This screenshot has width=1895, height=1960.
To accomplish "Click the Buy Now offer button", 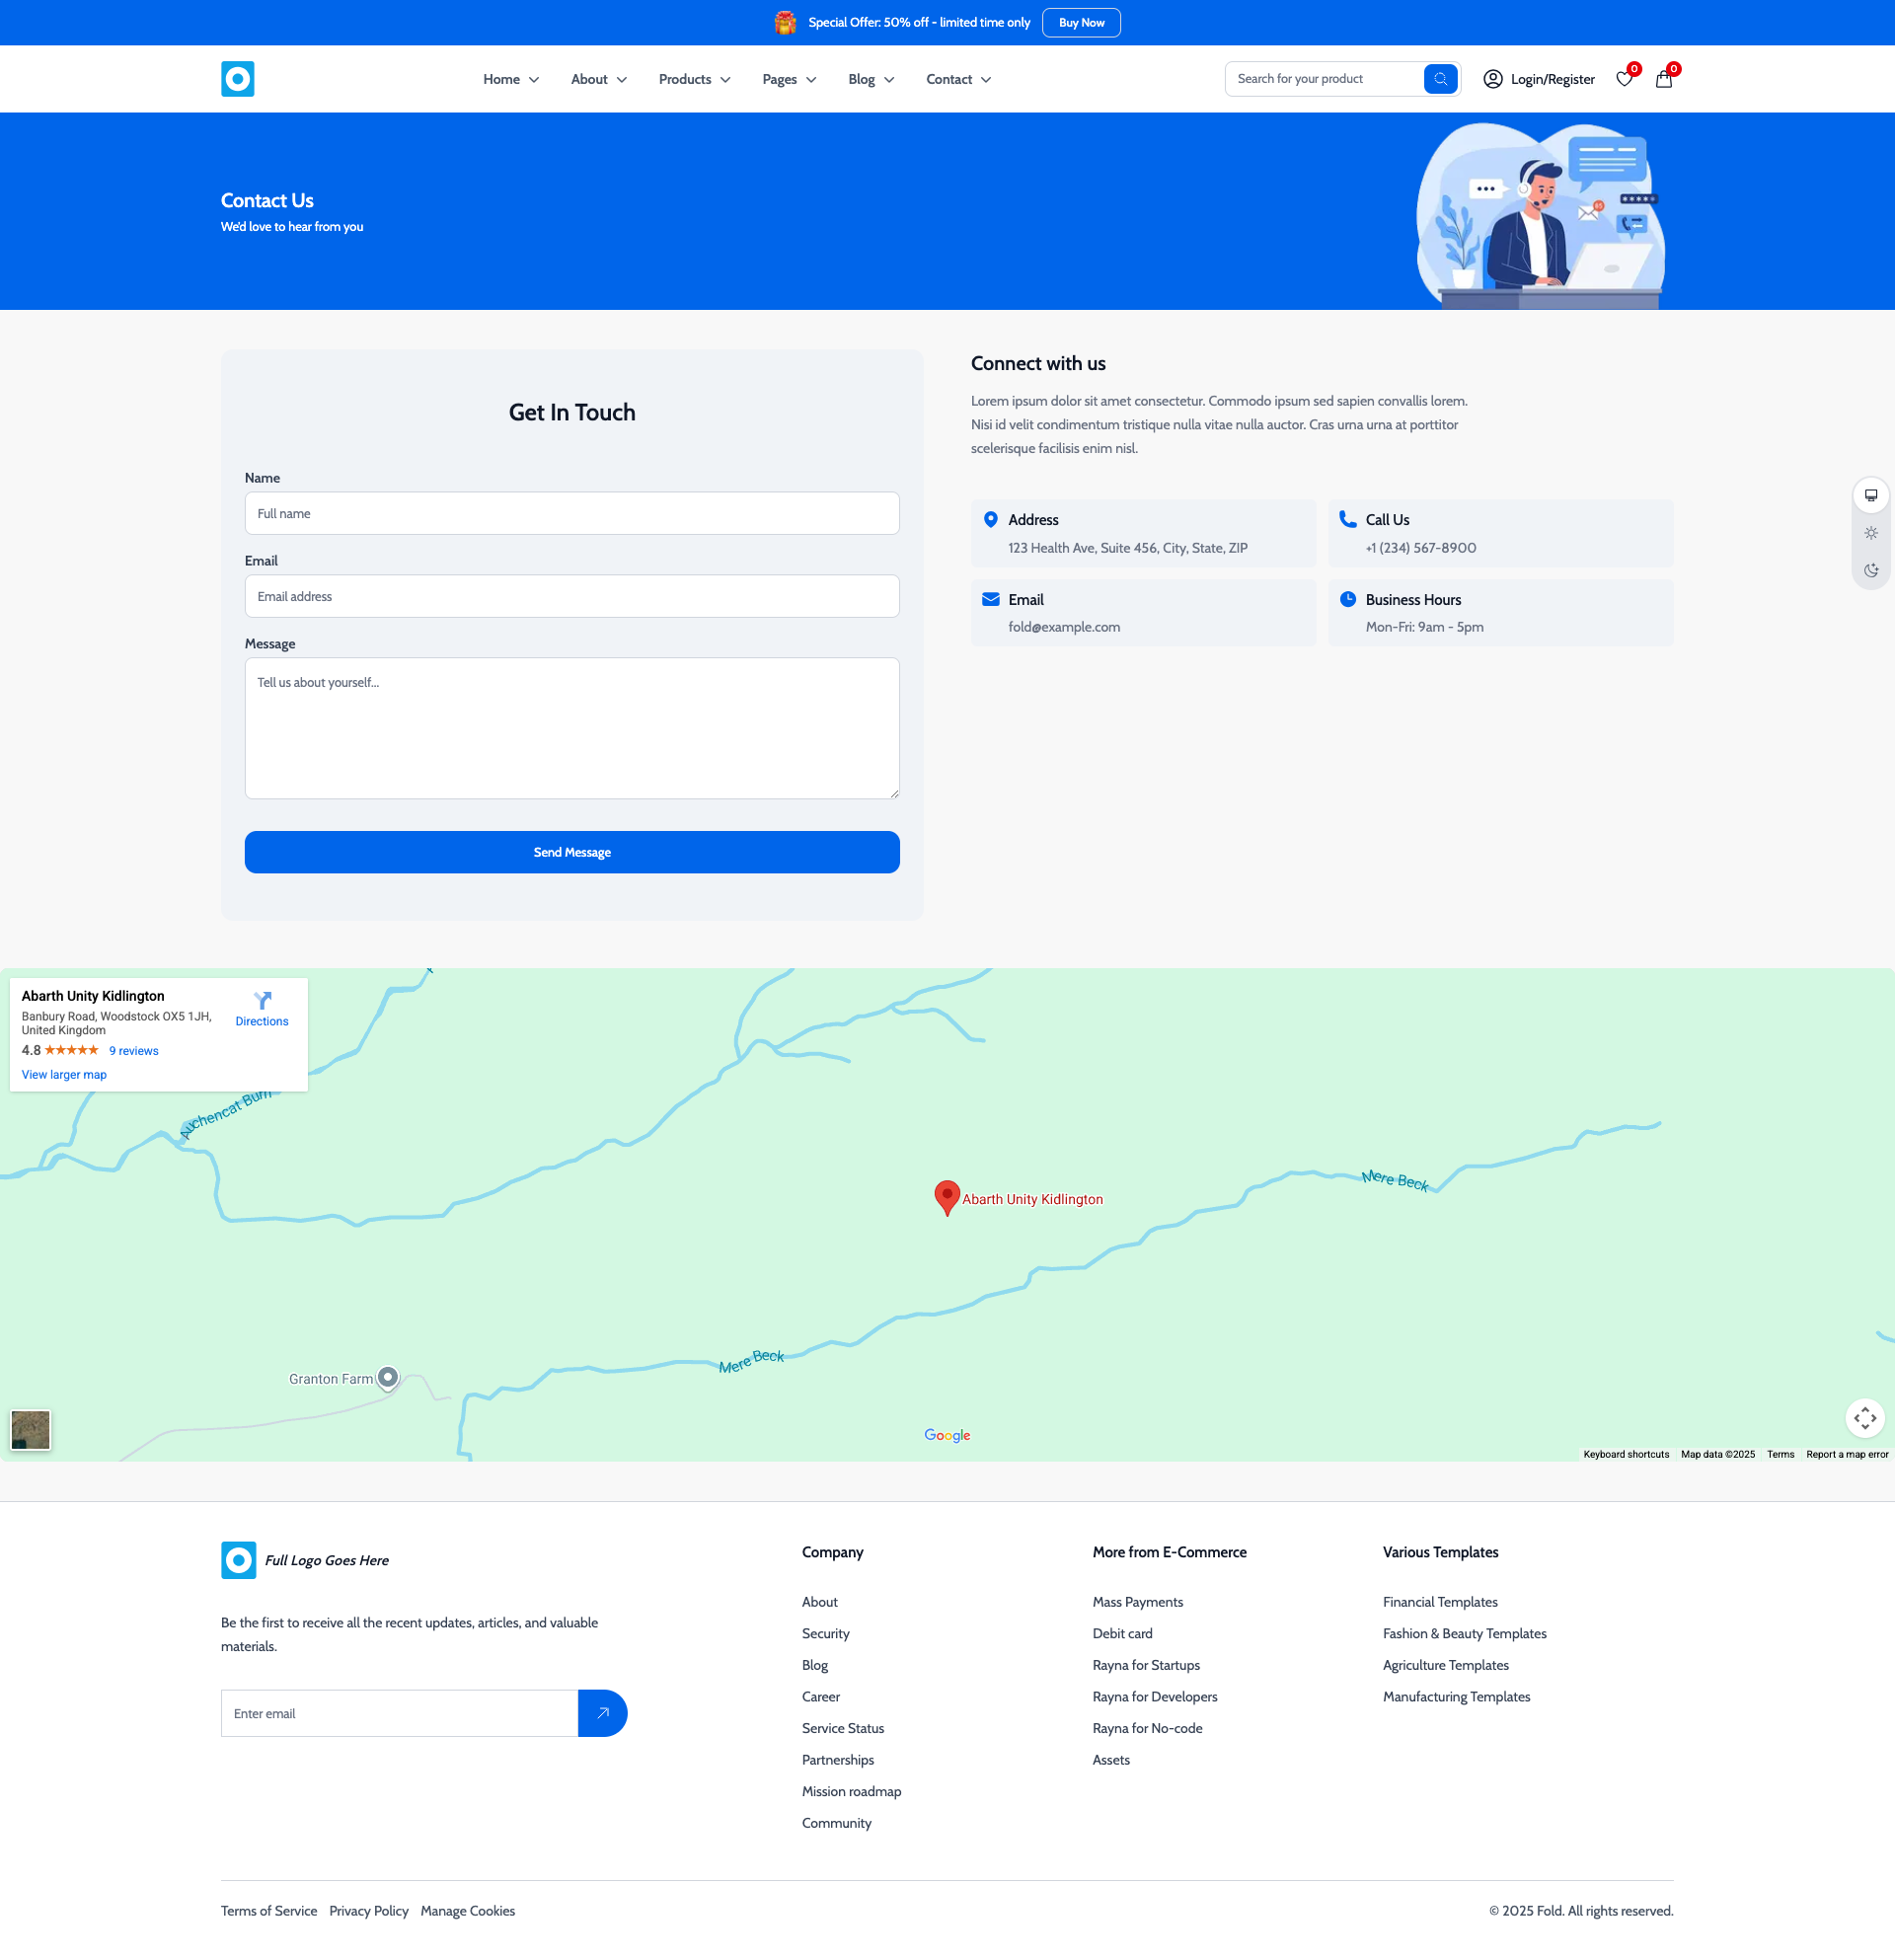I will tap(1081, 23).
